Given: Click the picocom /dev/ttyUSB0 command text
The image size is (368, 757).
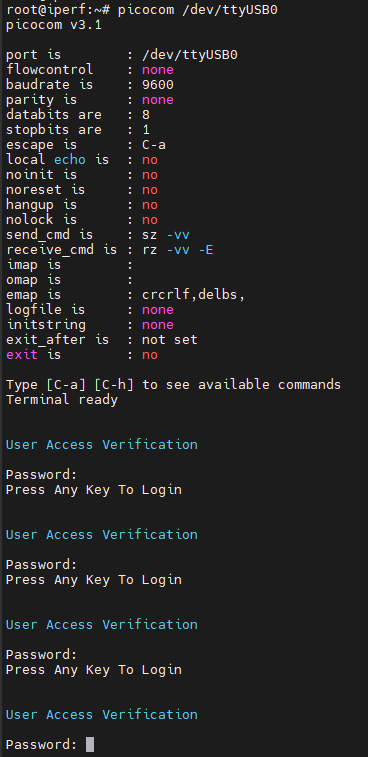Looking at the screenshot, I should point(198,10).
